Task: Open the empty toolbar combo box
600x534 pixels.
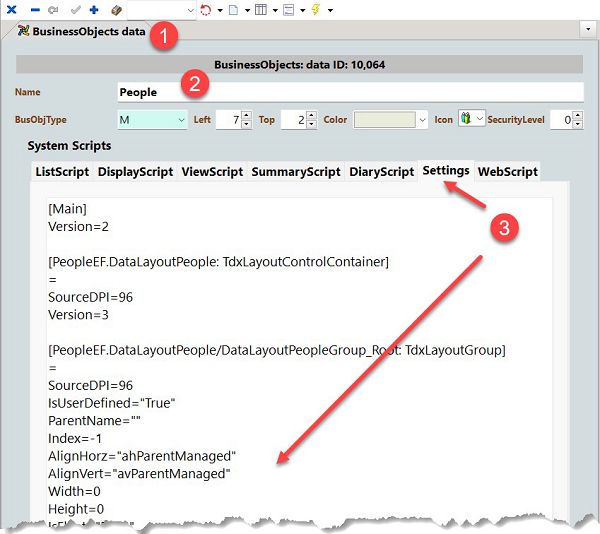Action: (x=161, y=10)
